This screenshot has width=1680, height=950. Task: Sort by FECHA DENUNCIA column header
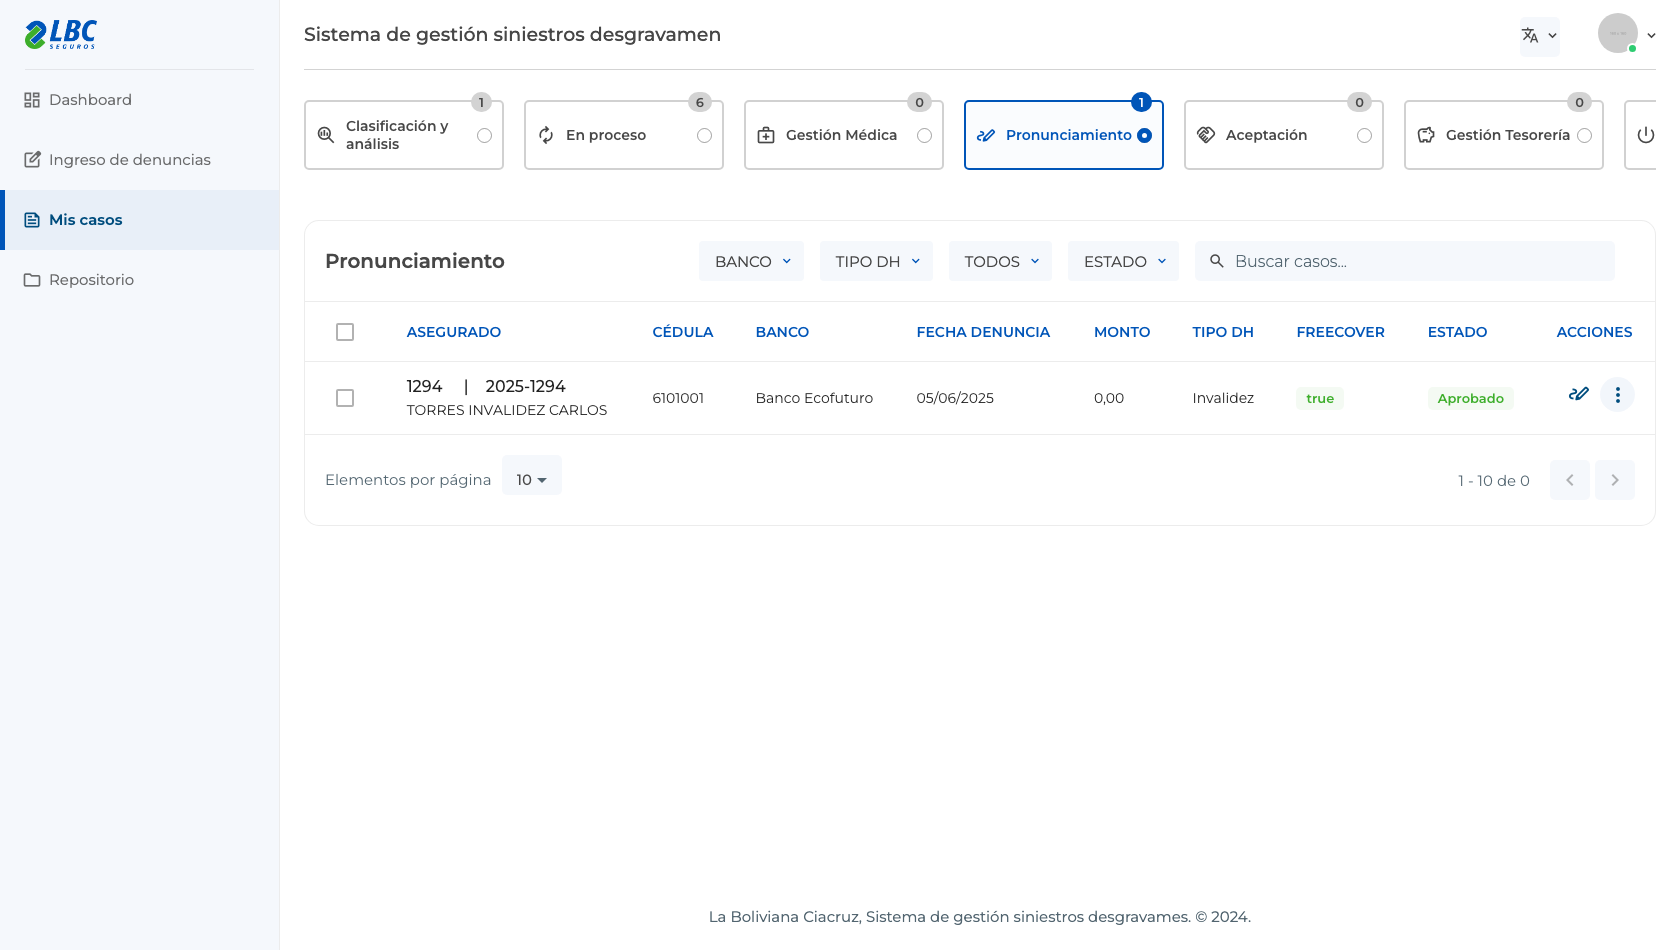click(x=983, y=332)
